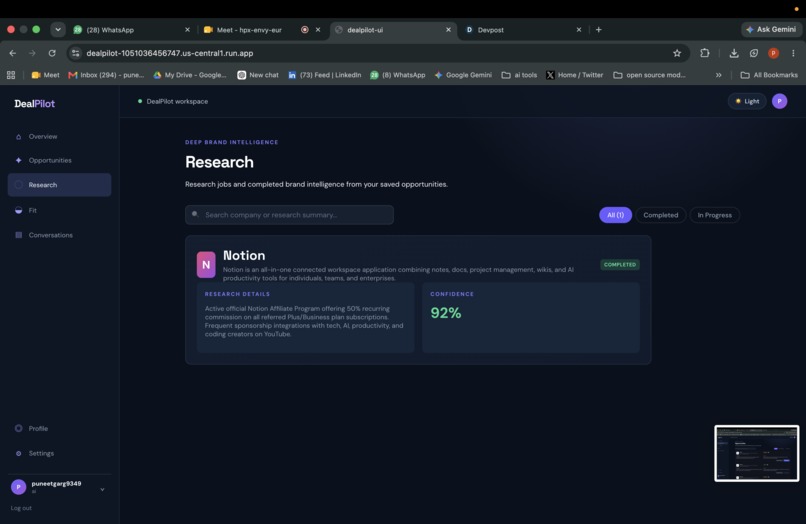
Task: Click the extension icon beside downloads
Action: (754, 53)
